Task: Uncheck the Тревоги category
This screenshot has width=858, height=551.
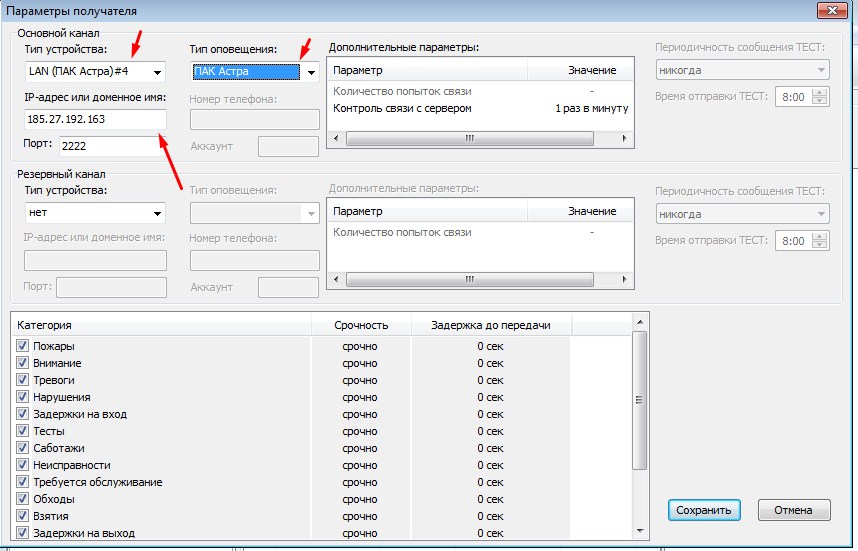Action: click(22, 380)
